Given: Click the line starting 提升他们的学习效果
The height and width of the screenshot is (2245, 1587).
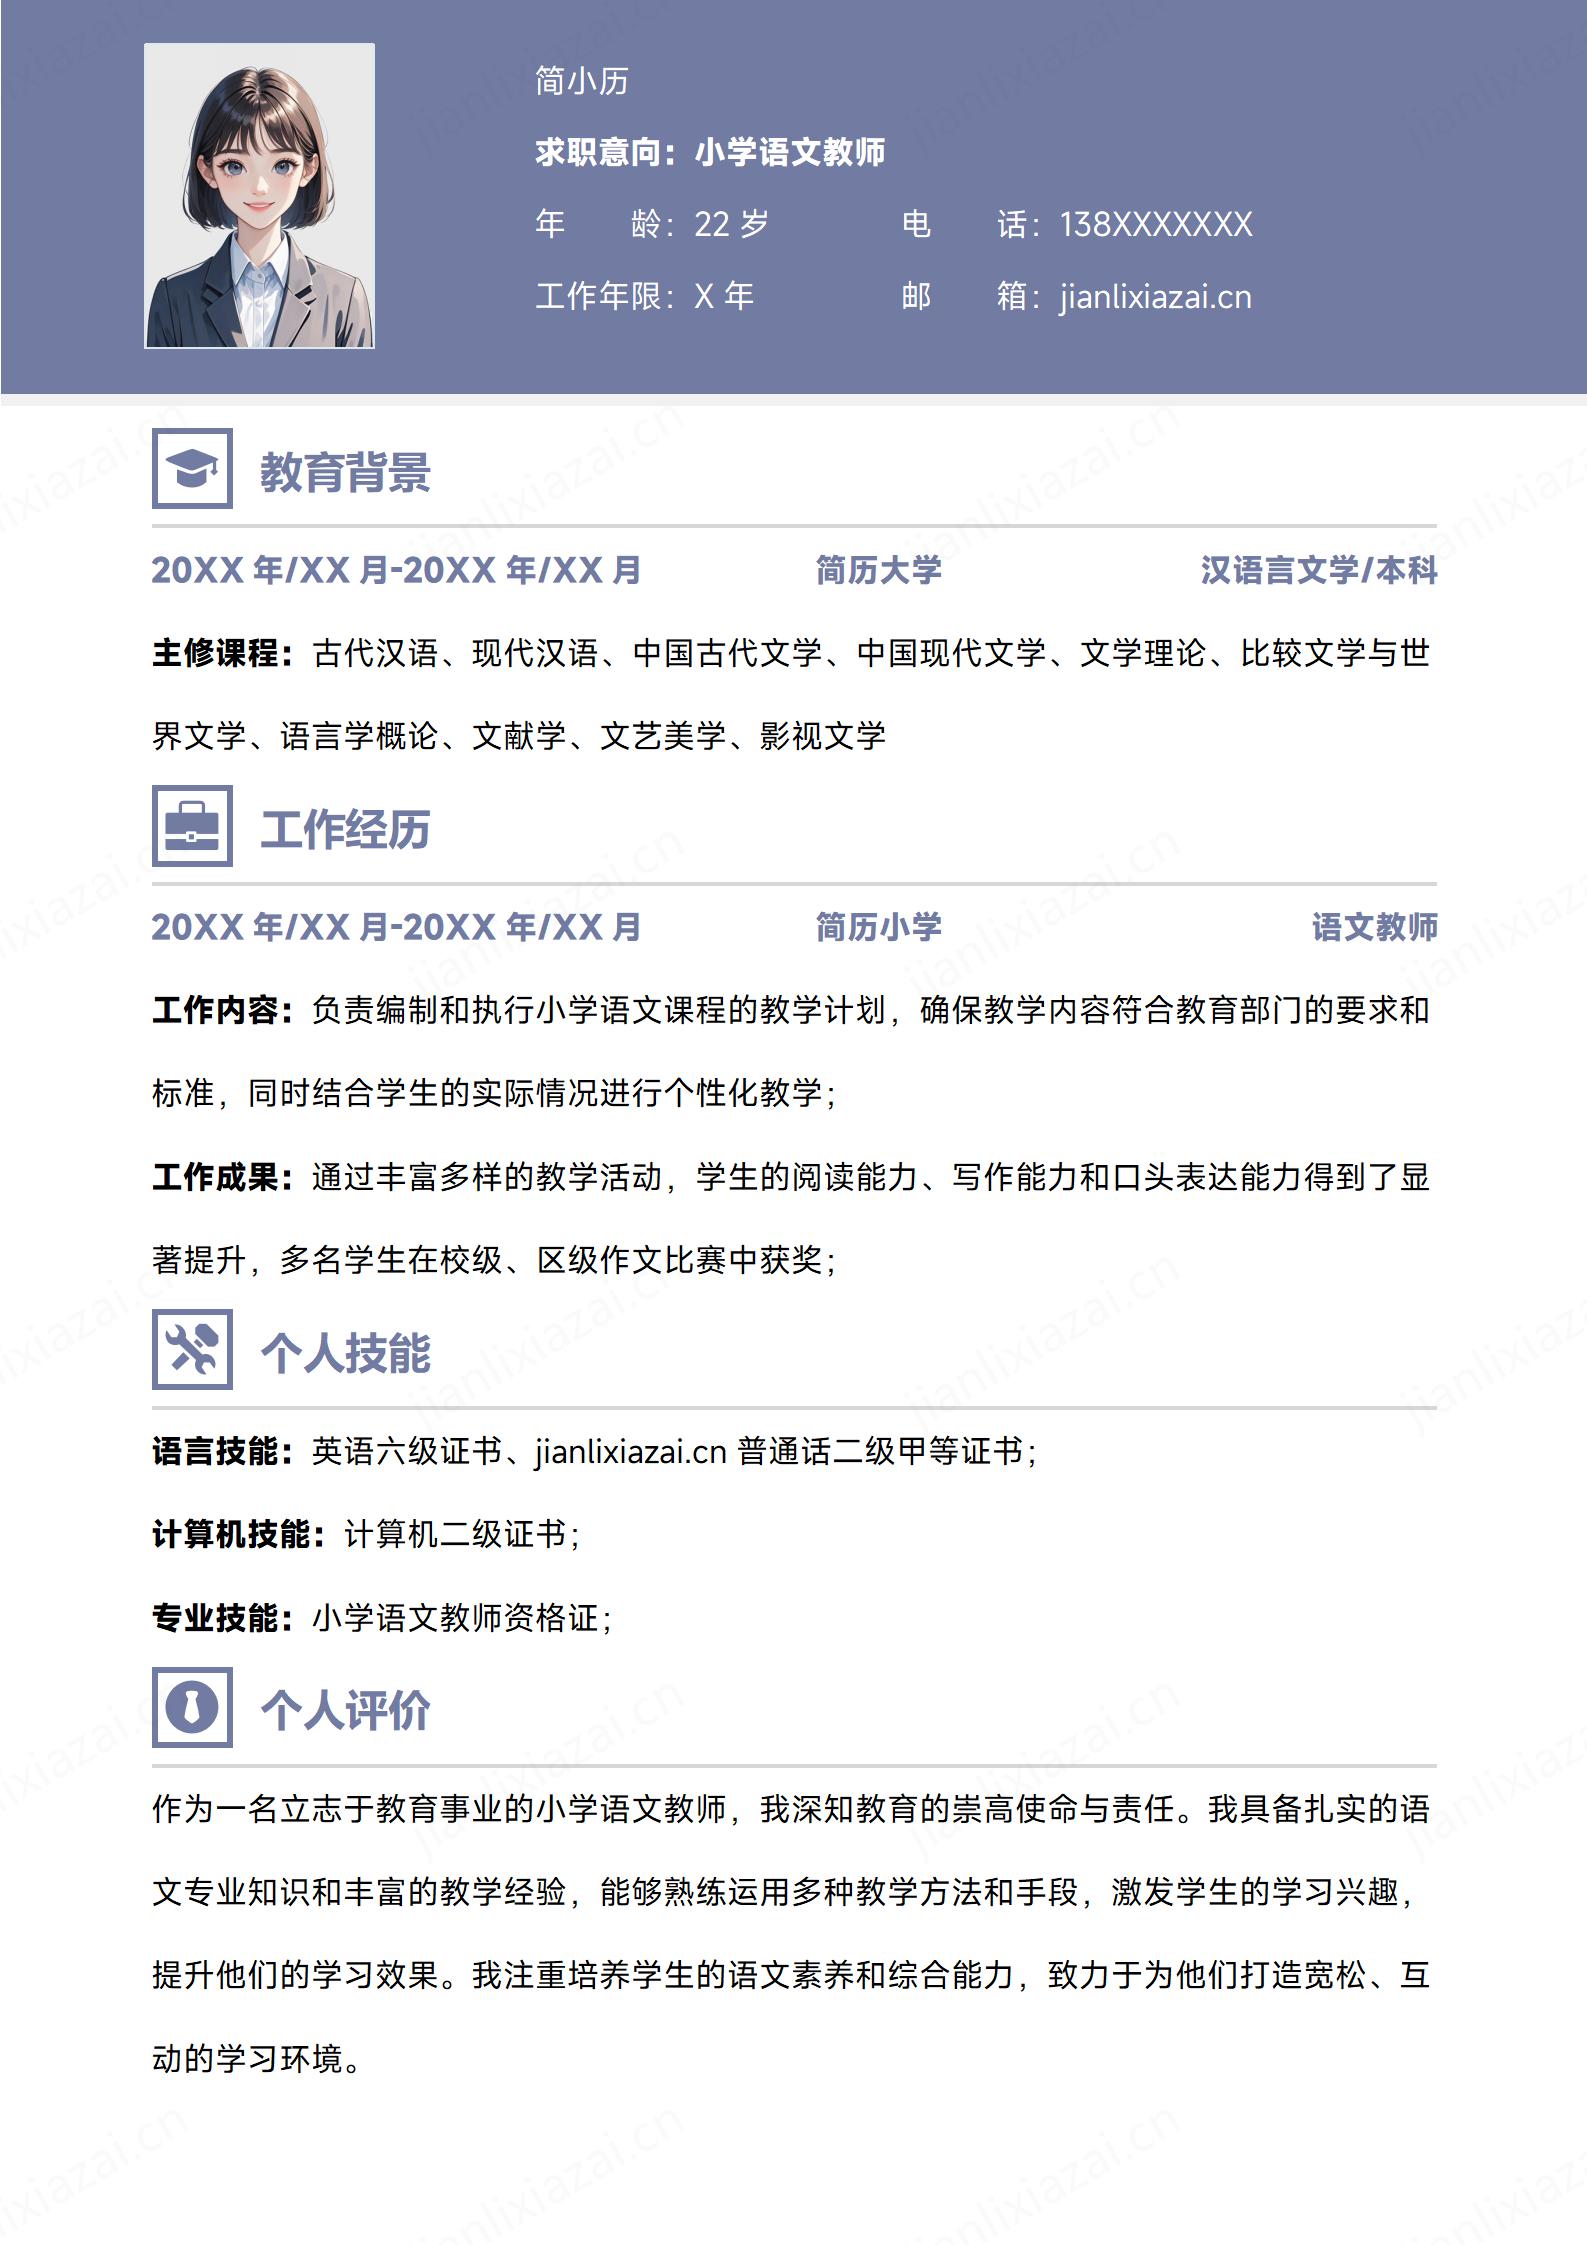Looking at the screenshot, I should [x=791, y=1976].
